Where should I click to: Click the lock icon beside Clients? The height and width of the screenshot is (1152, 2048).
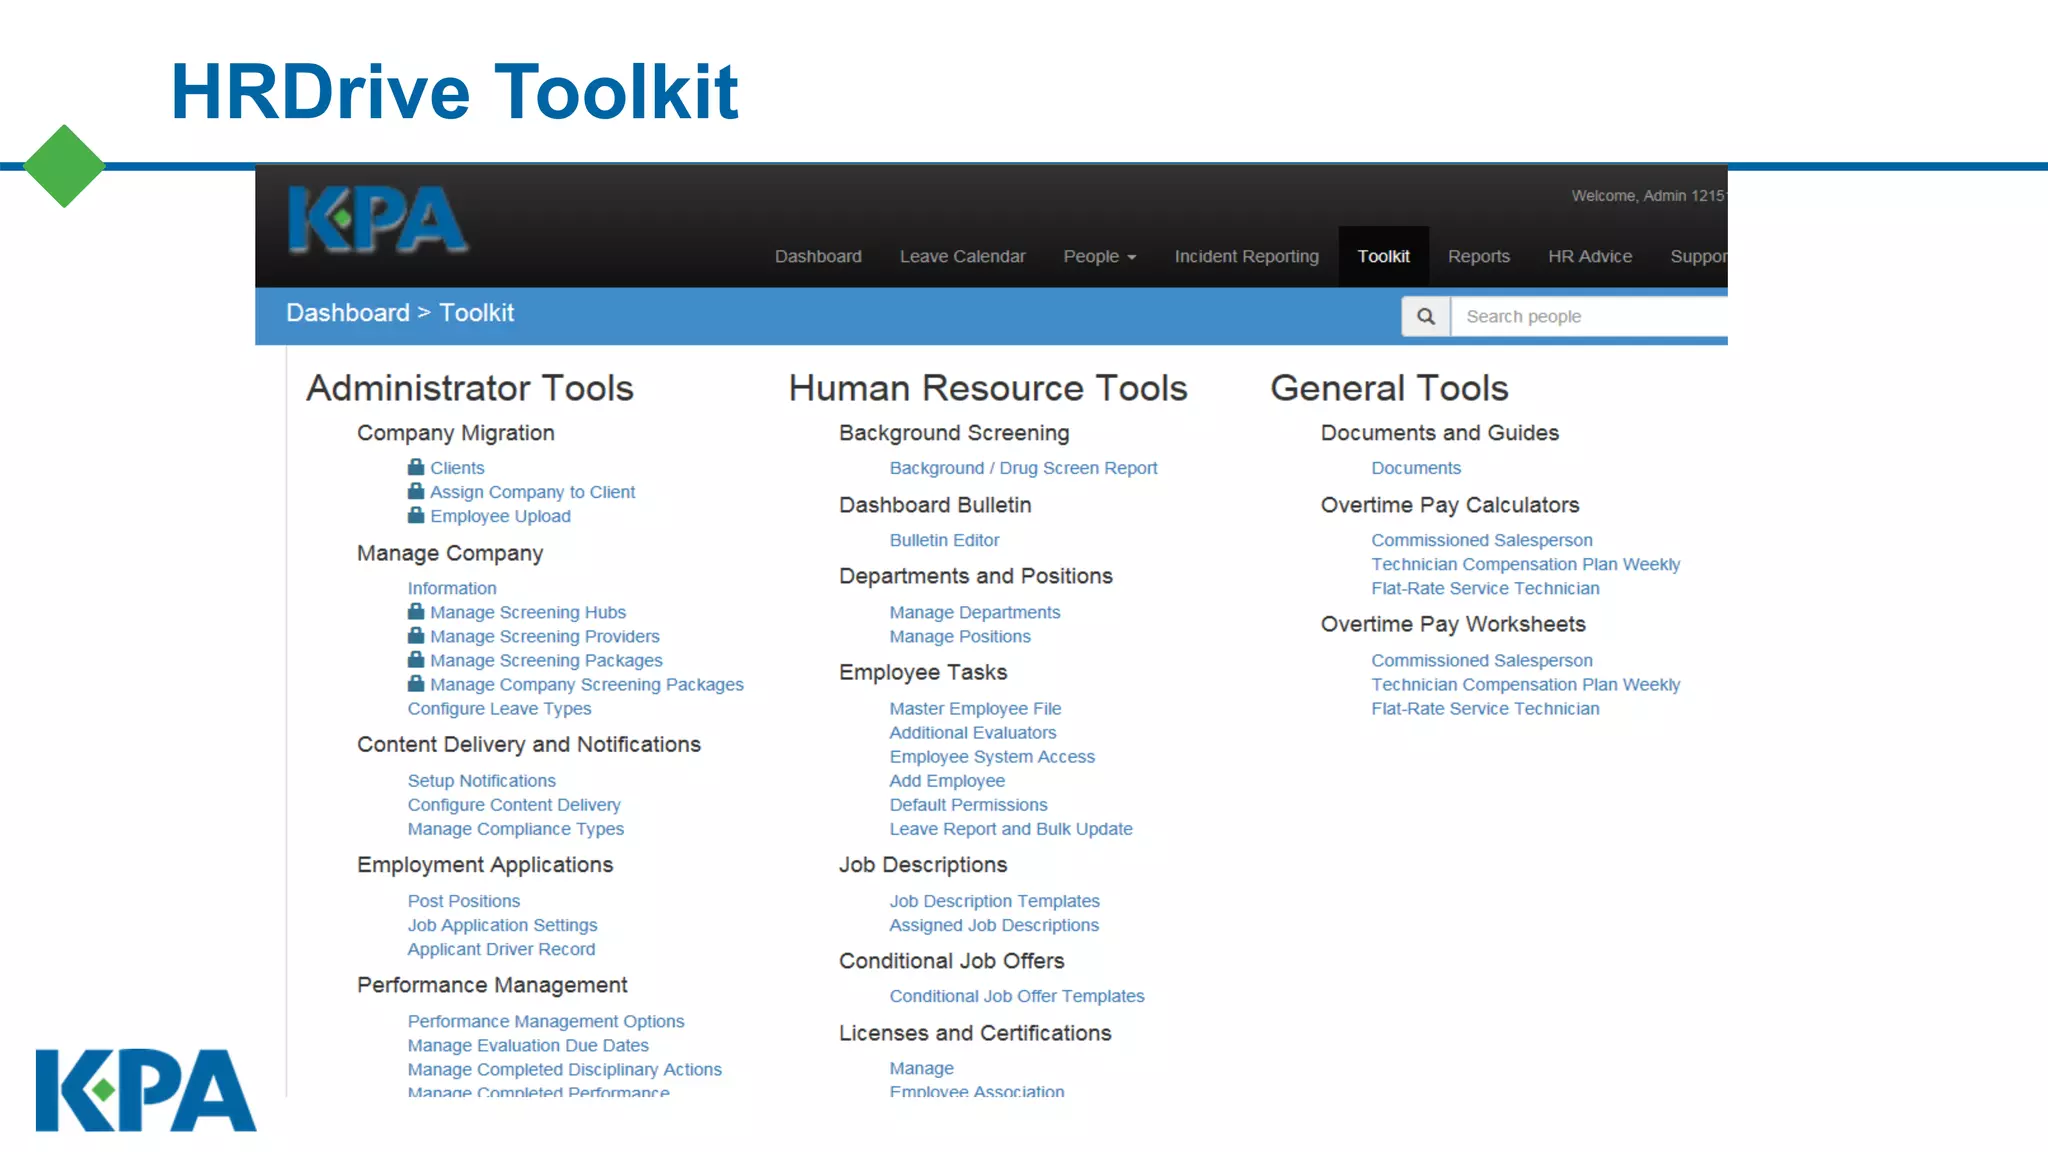point(416,467)
